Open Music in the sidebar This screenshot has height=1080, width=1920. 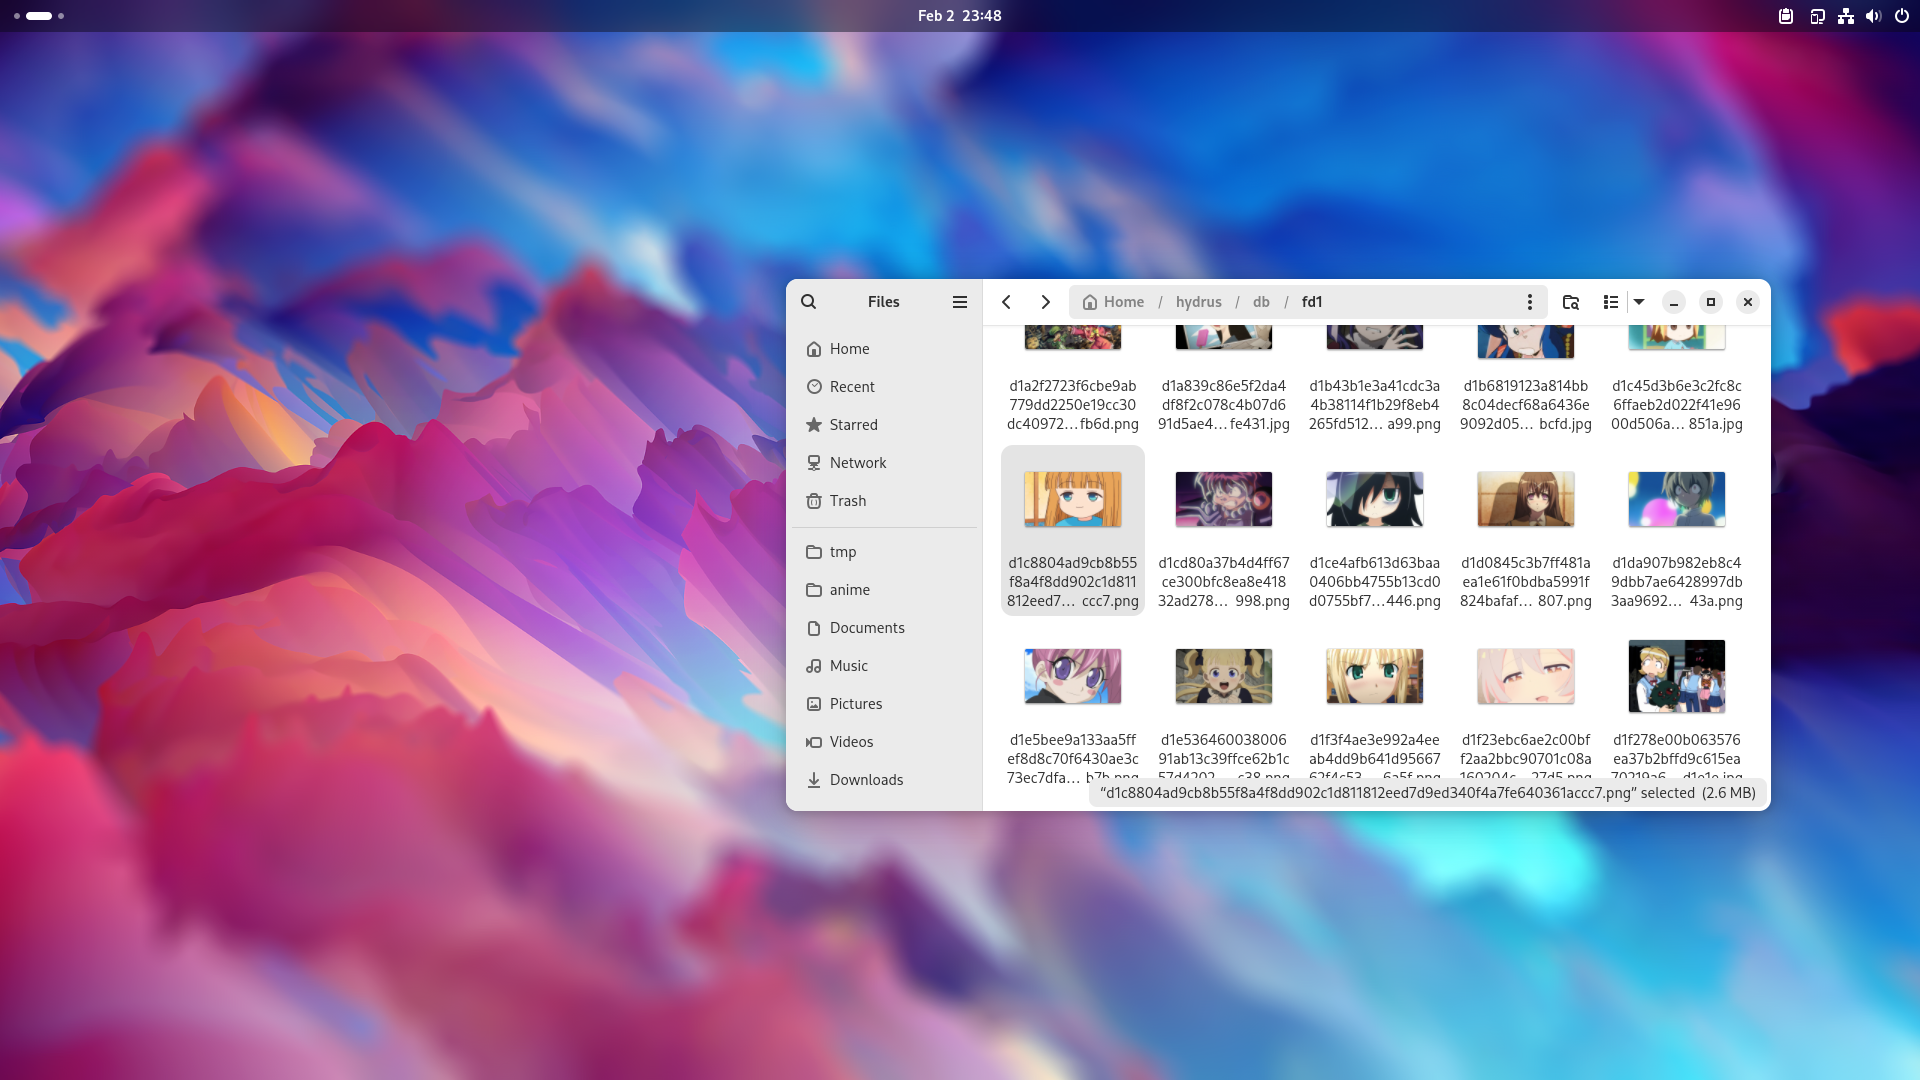pyautogui.click(x=884, y=666)
